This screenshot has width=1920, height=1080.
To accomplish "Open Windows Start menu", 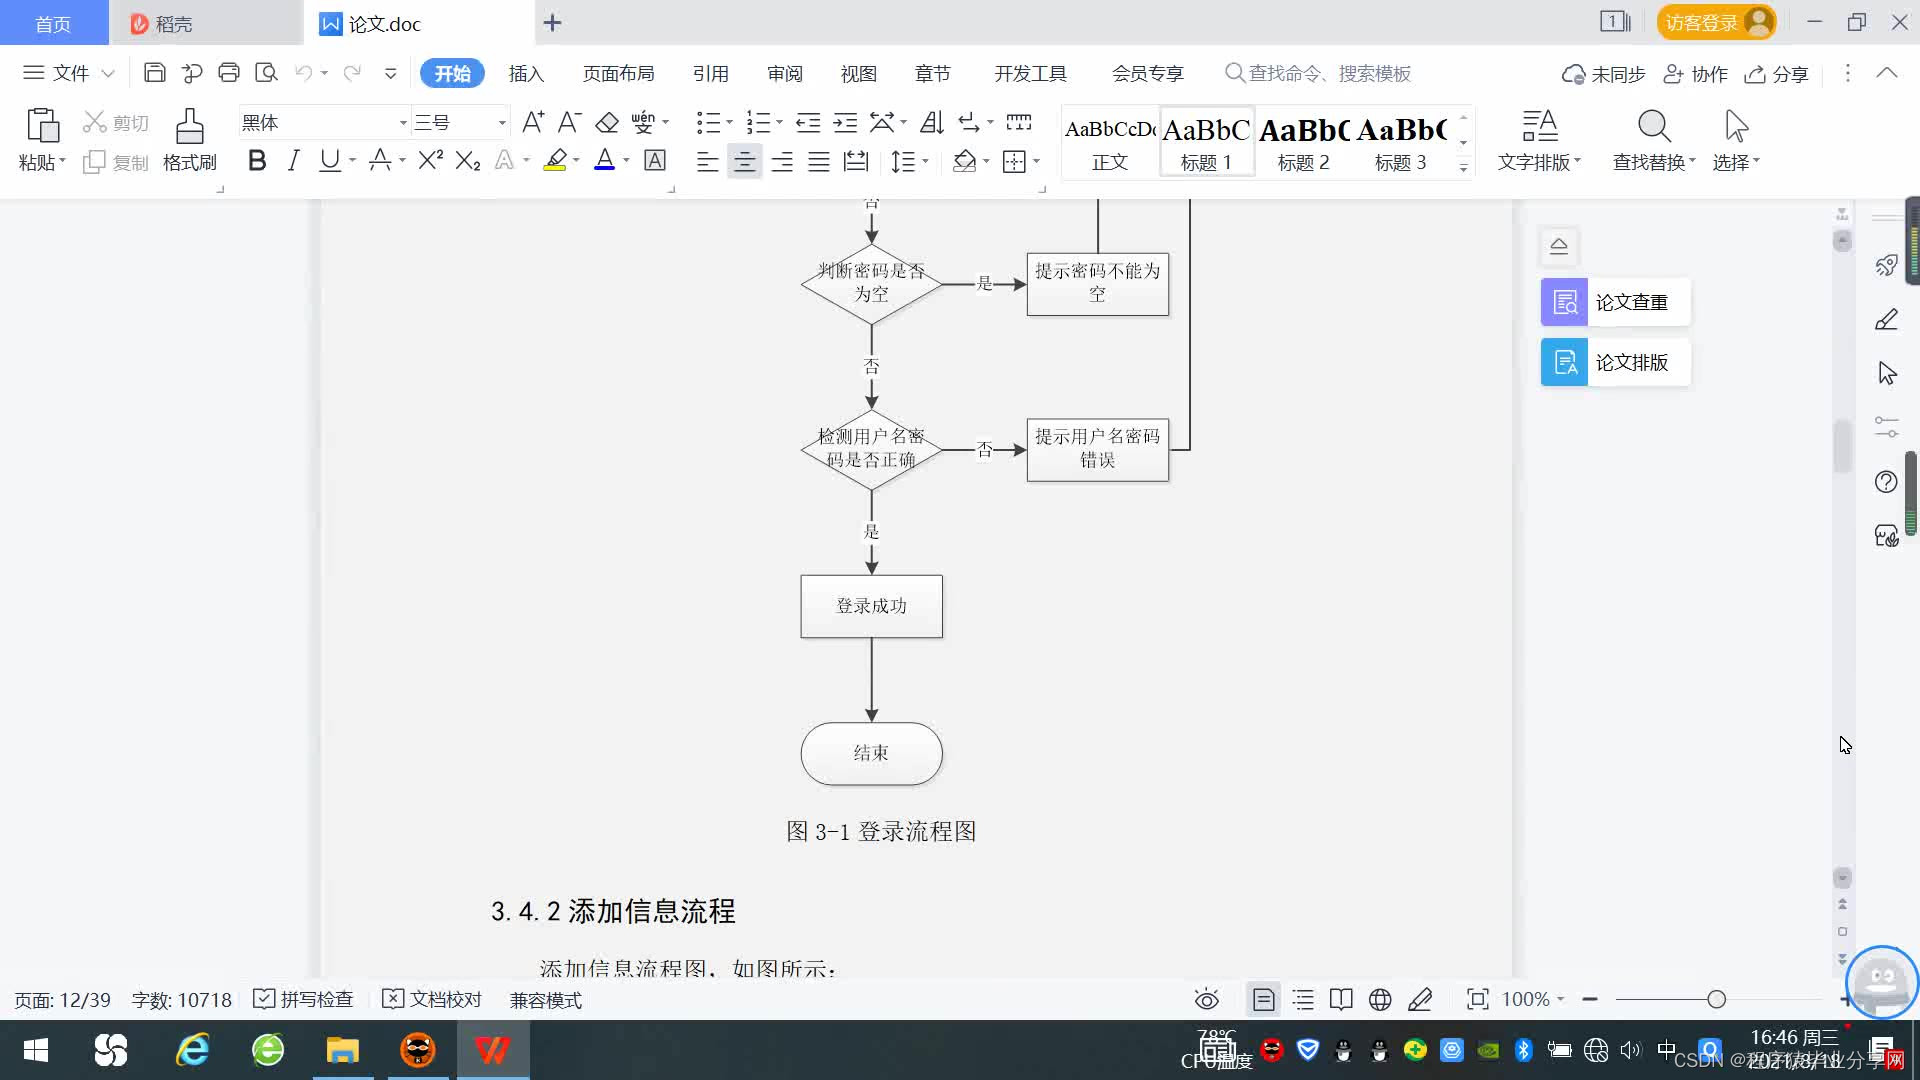I will [x=36, y=1050].
